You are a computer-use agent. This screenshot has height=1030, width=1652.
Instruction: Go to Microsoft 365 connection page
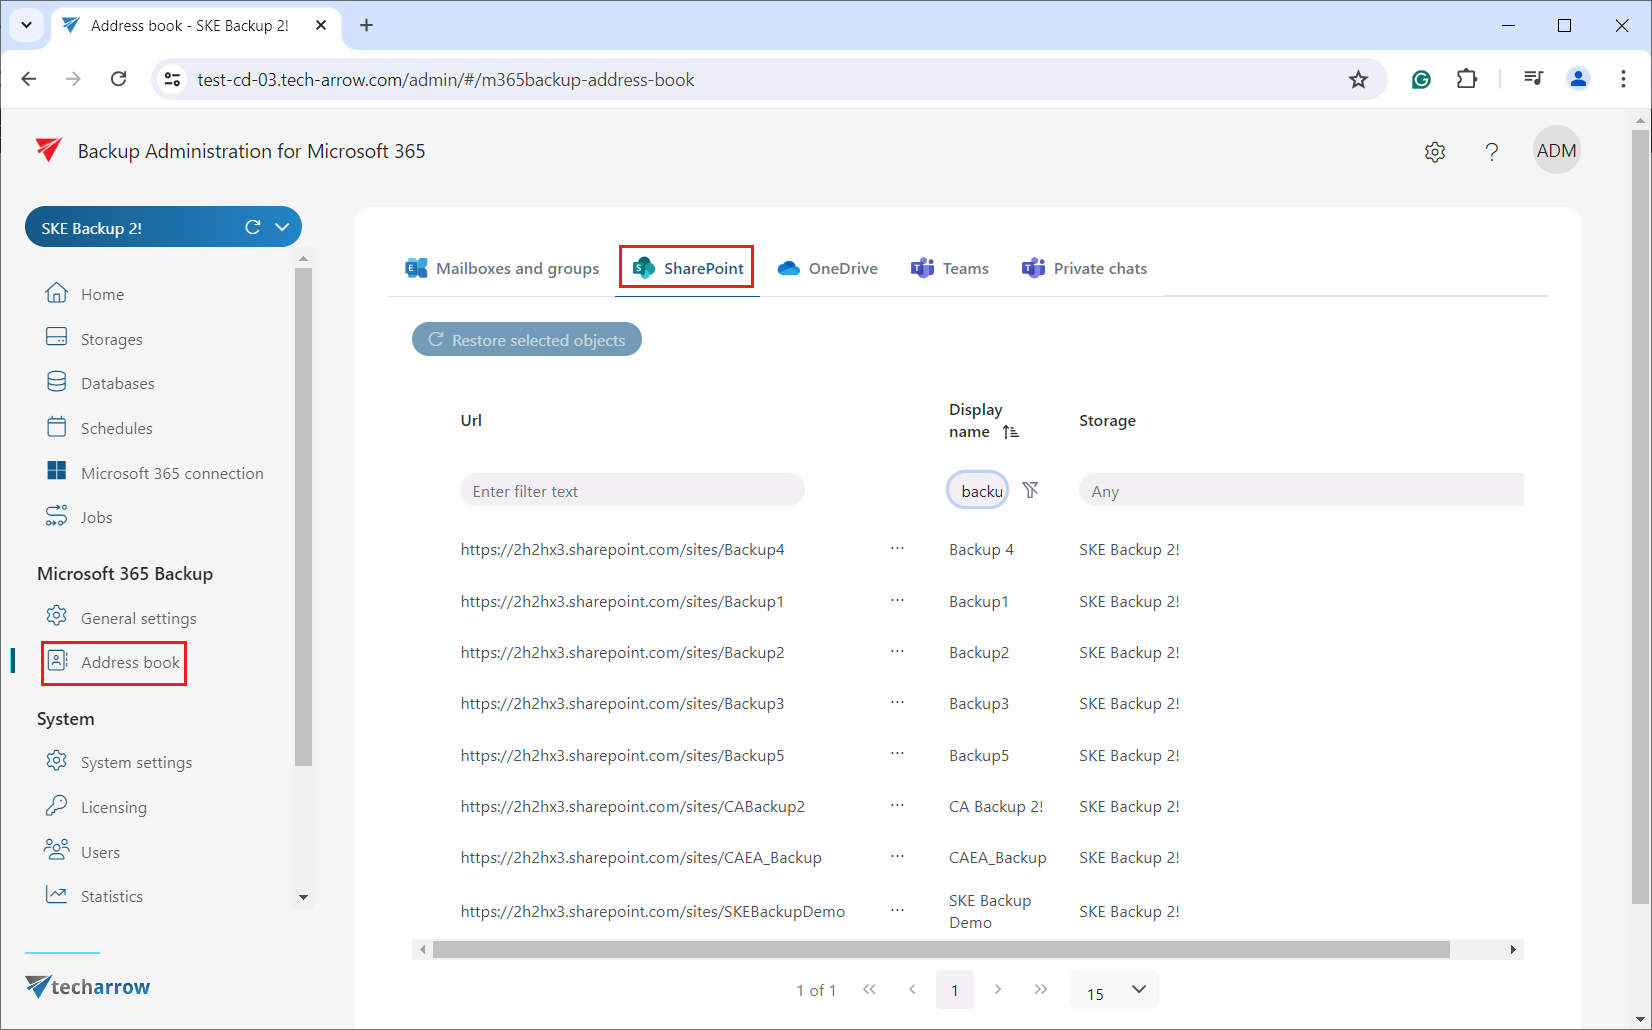[171, 473]
